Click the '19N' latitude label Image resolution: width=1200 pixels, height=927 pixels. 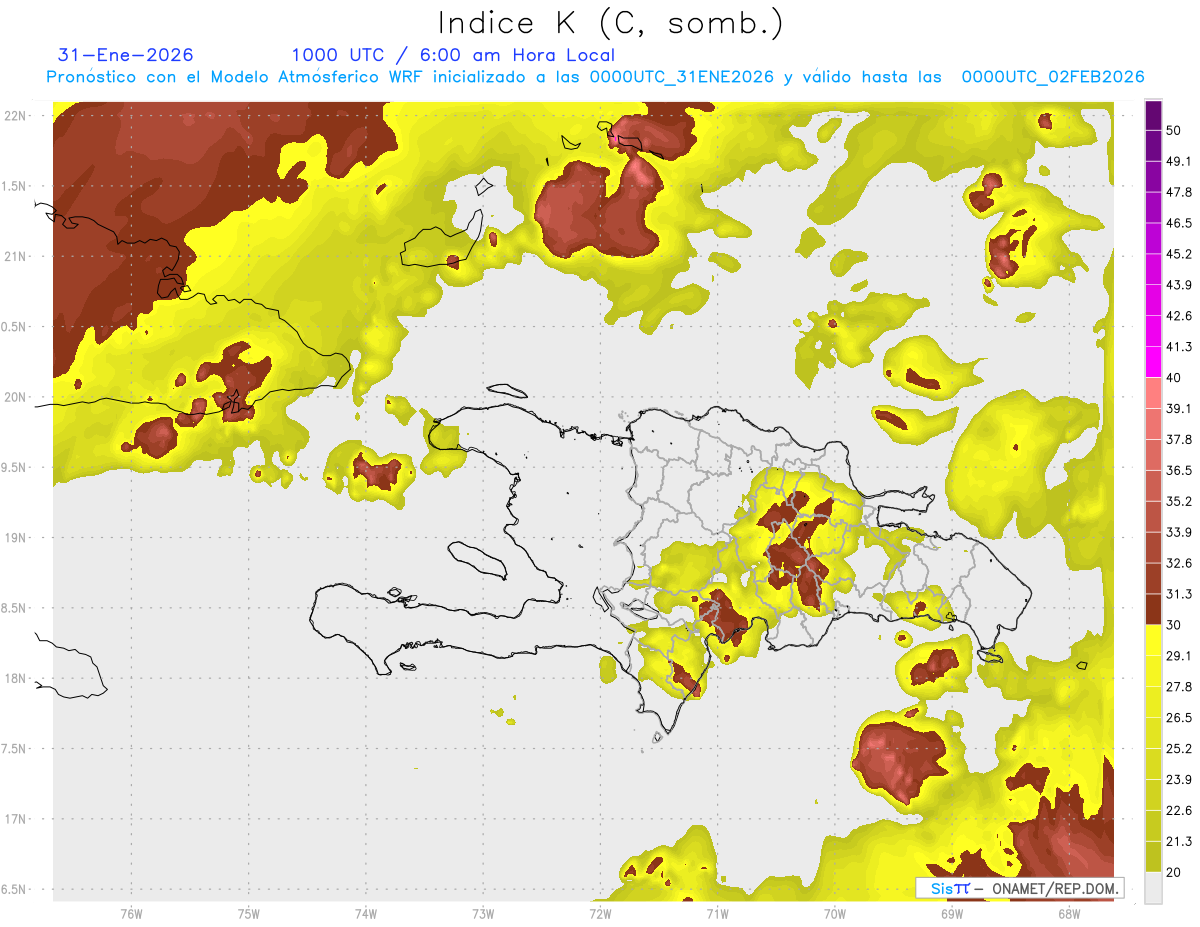pos(16,537)
